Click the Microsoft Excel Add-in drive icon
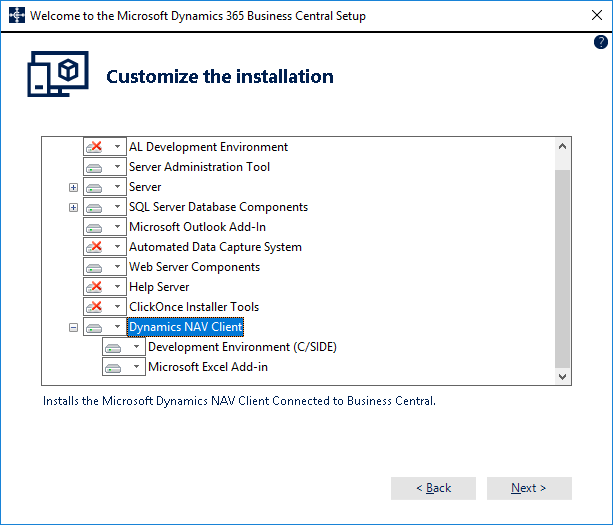Viewport: 613px width, 525px height. tap(113, 367)
